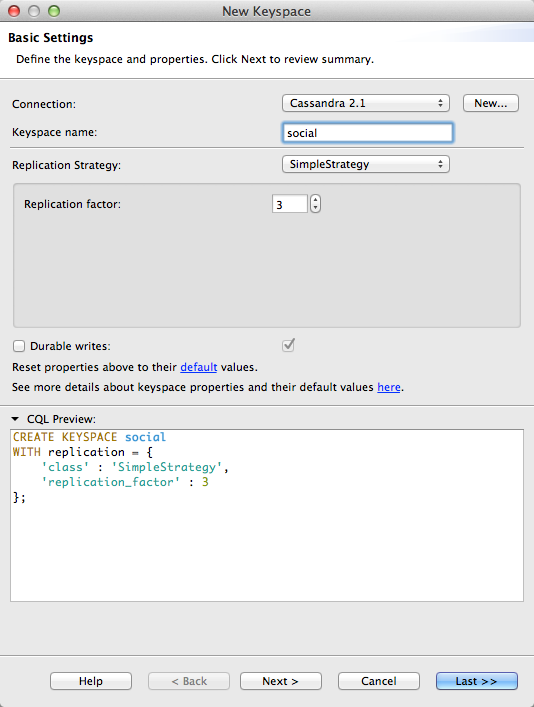
Task: Increase the replication factor with the stepper
Action: click(315, 200)
